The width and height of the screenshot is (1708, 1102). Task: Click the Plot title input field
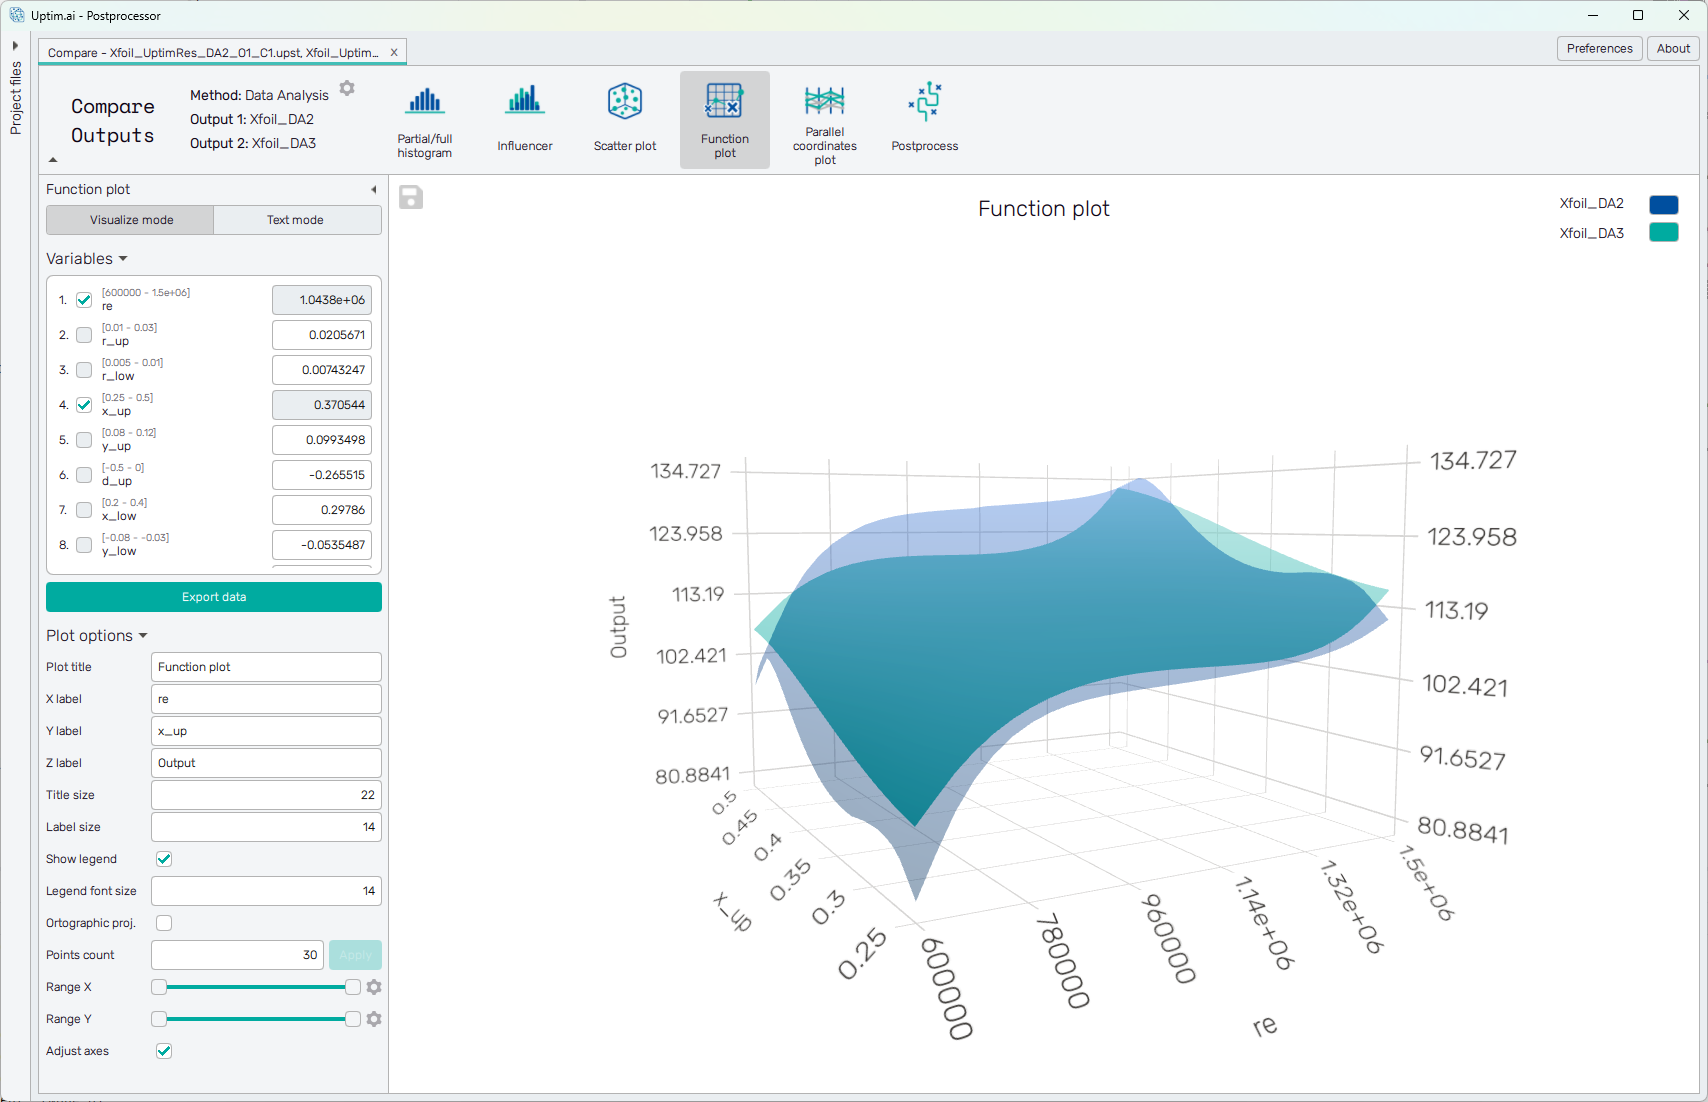tap(266, 667)
